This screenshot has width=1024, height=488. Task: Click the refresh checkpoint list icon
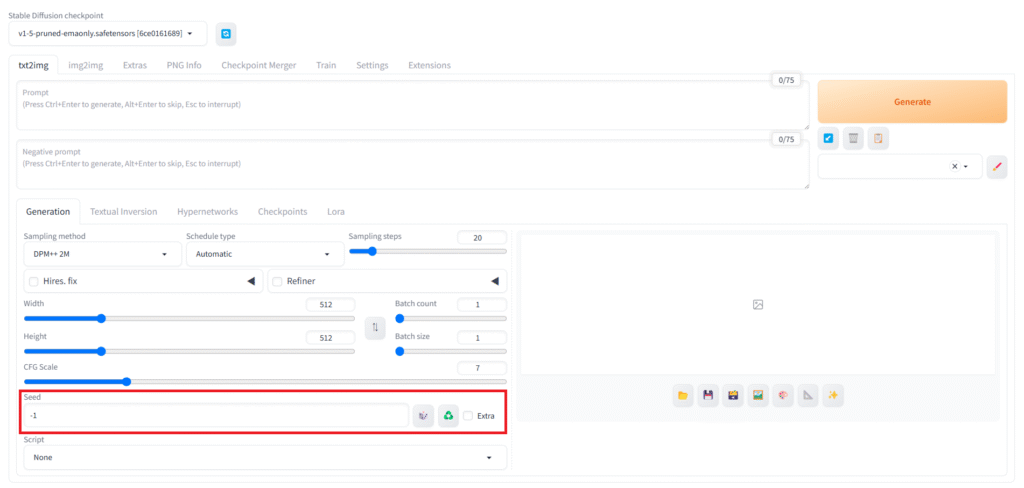pyautogui.click(x=226, y=34)
